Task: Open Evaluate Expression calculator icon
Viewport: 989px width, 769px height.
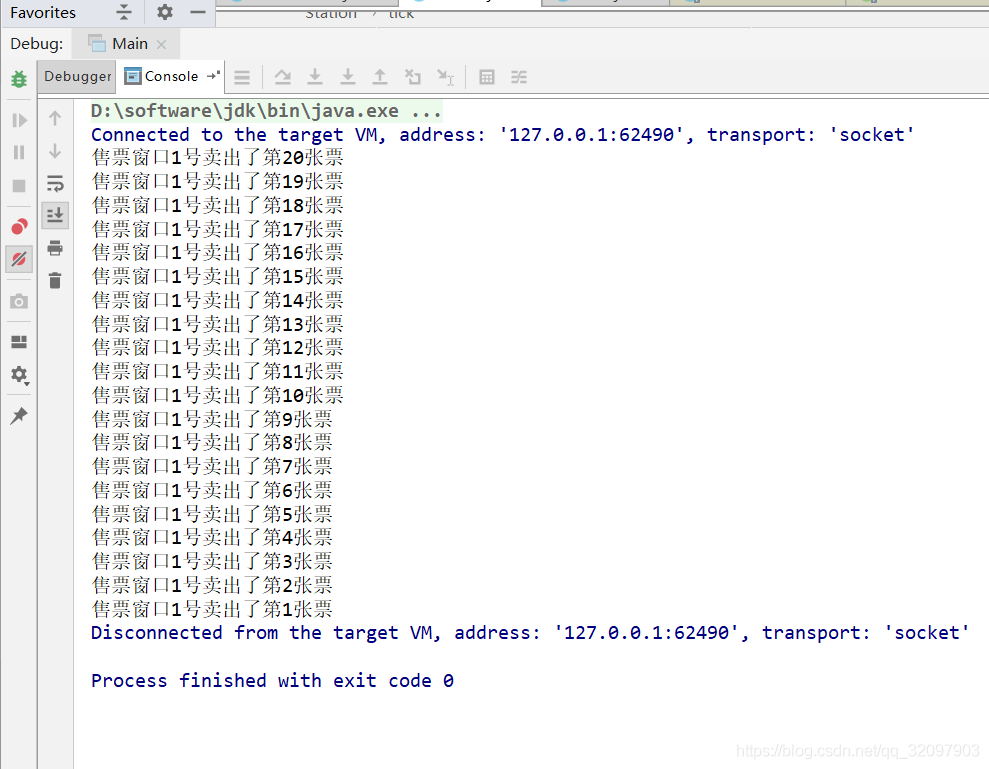Action: (x=486, y=77)
